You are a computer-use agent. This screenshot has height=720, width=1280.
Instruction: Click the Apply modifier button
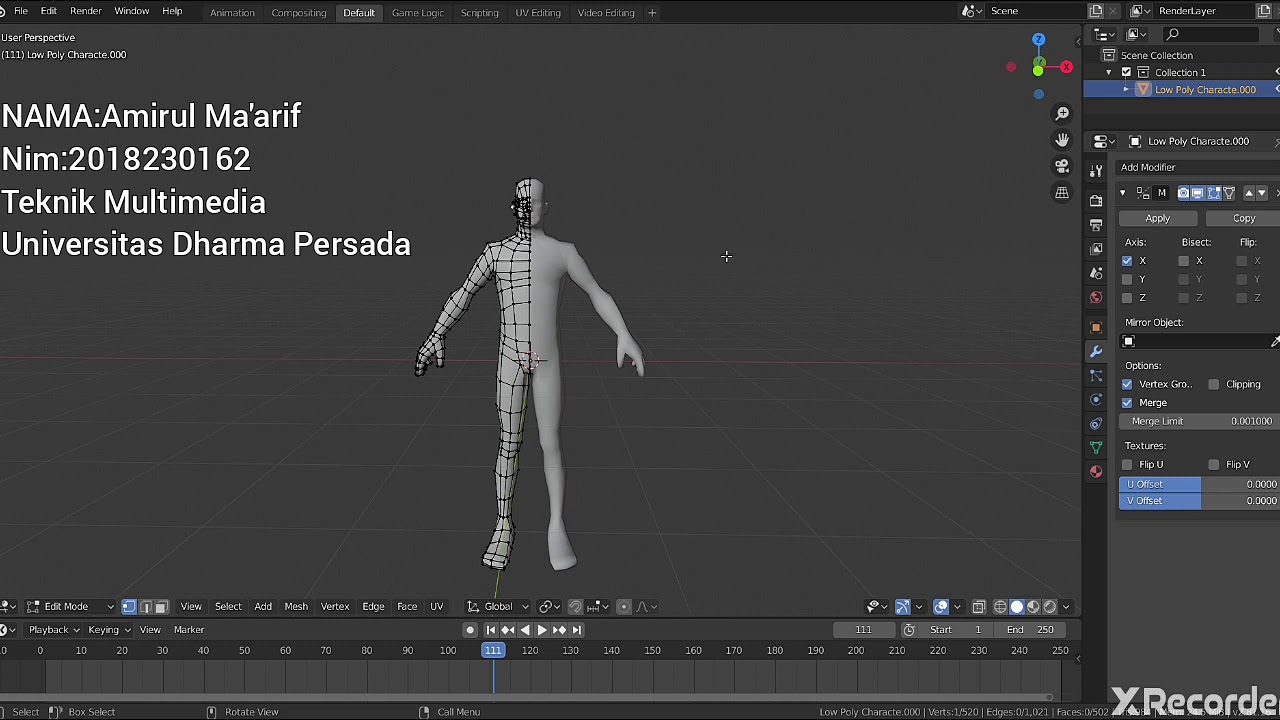coord(1158,218)
